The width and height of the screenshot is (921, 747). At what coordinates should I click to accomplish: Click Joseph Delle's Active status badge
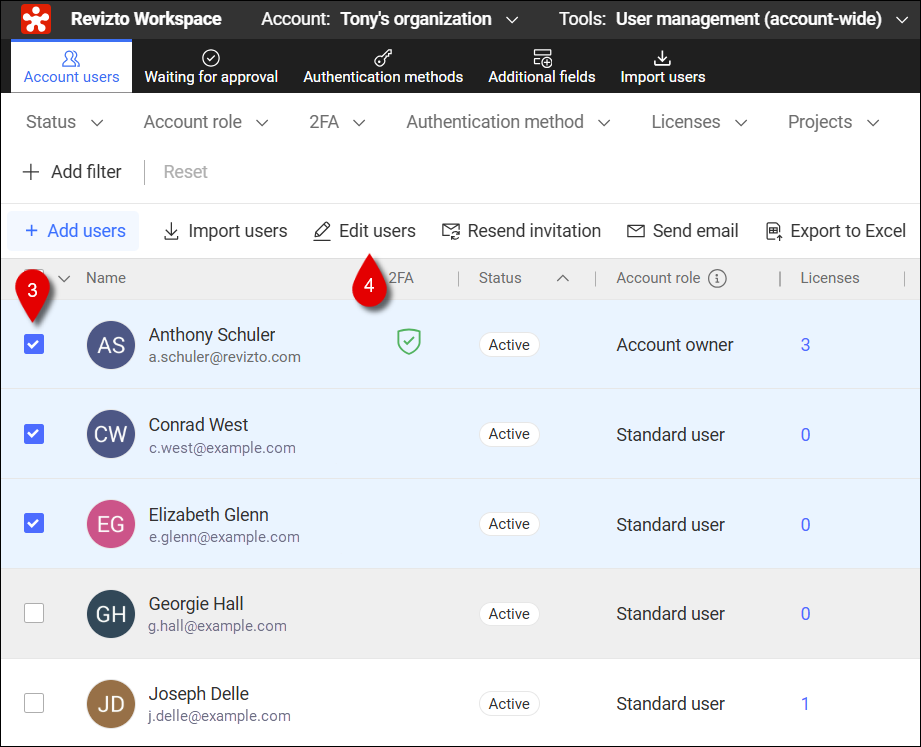click(509, 704)
